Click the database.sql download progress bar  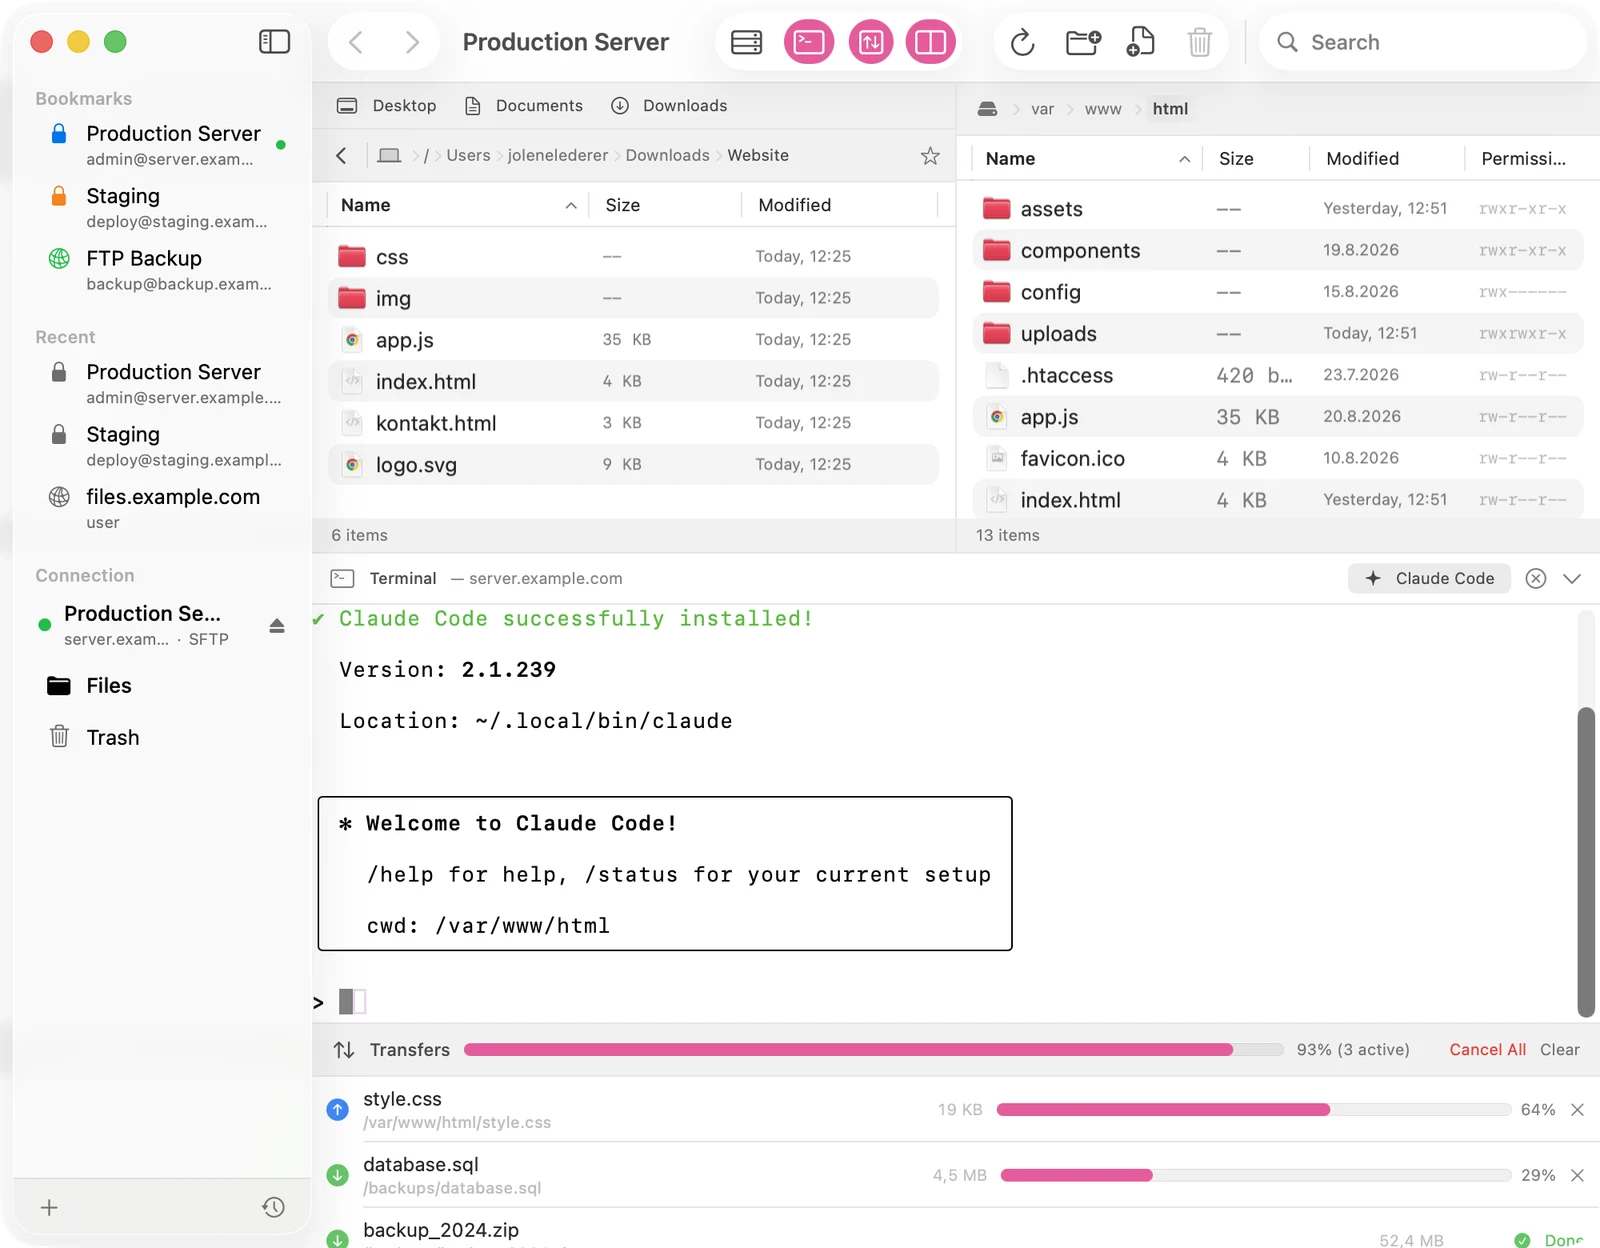tap(1256, 1175)
